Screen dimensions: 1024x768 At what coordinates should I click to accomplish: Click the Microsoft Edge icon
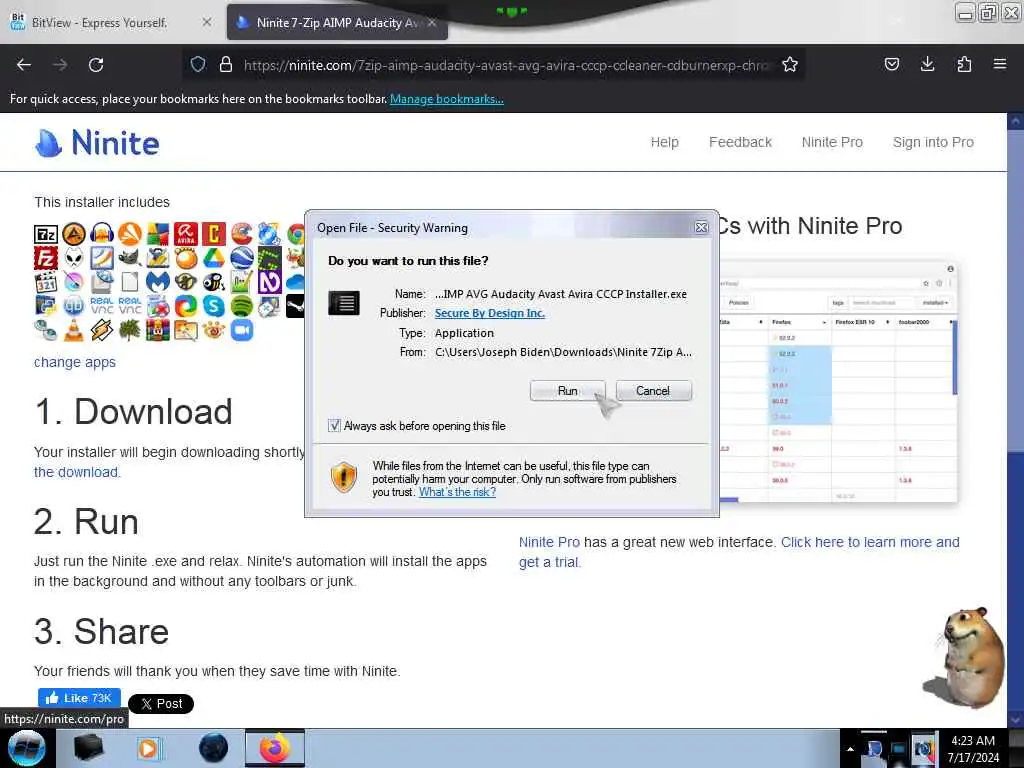click(x=185, y=306)
